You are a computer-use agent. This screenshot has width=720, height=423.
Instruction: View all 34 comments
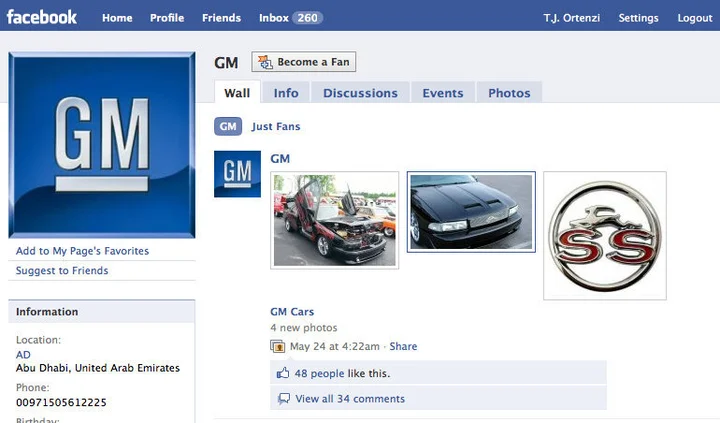(x=350, y=399)
